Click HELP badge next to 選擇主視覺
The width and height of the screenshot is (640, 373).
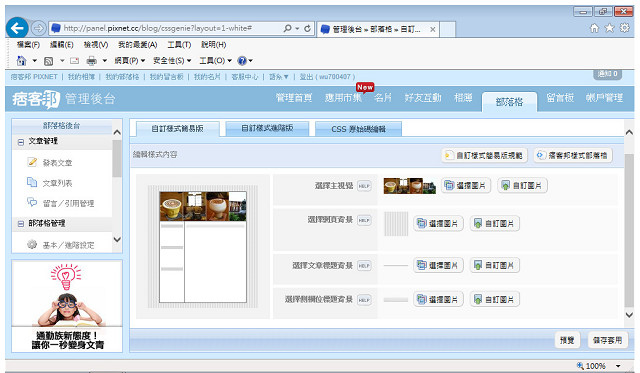pyautogui.click(x=364, y=186)
